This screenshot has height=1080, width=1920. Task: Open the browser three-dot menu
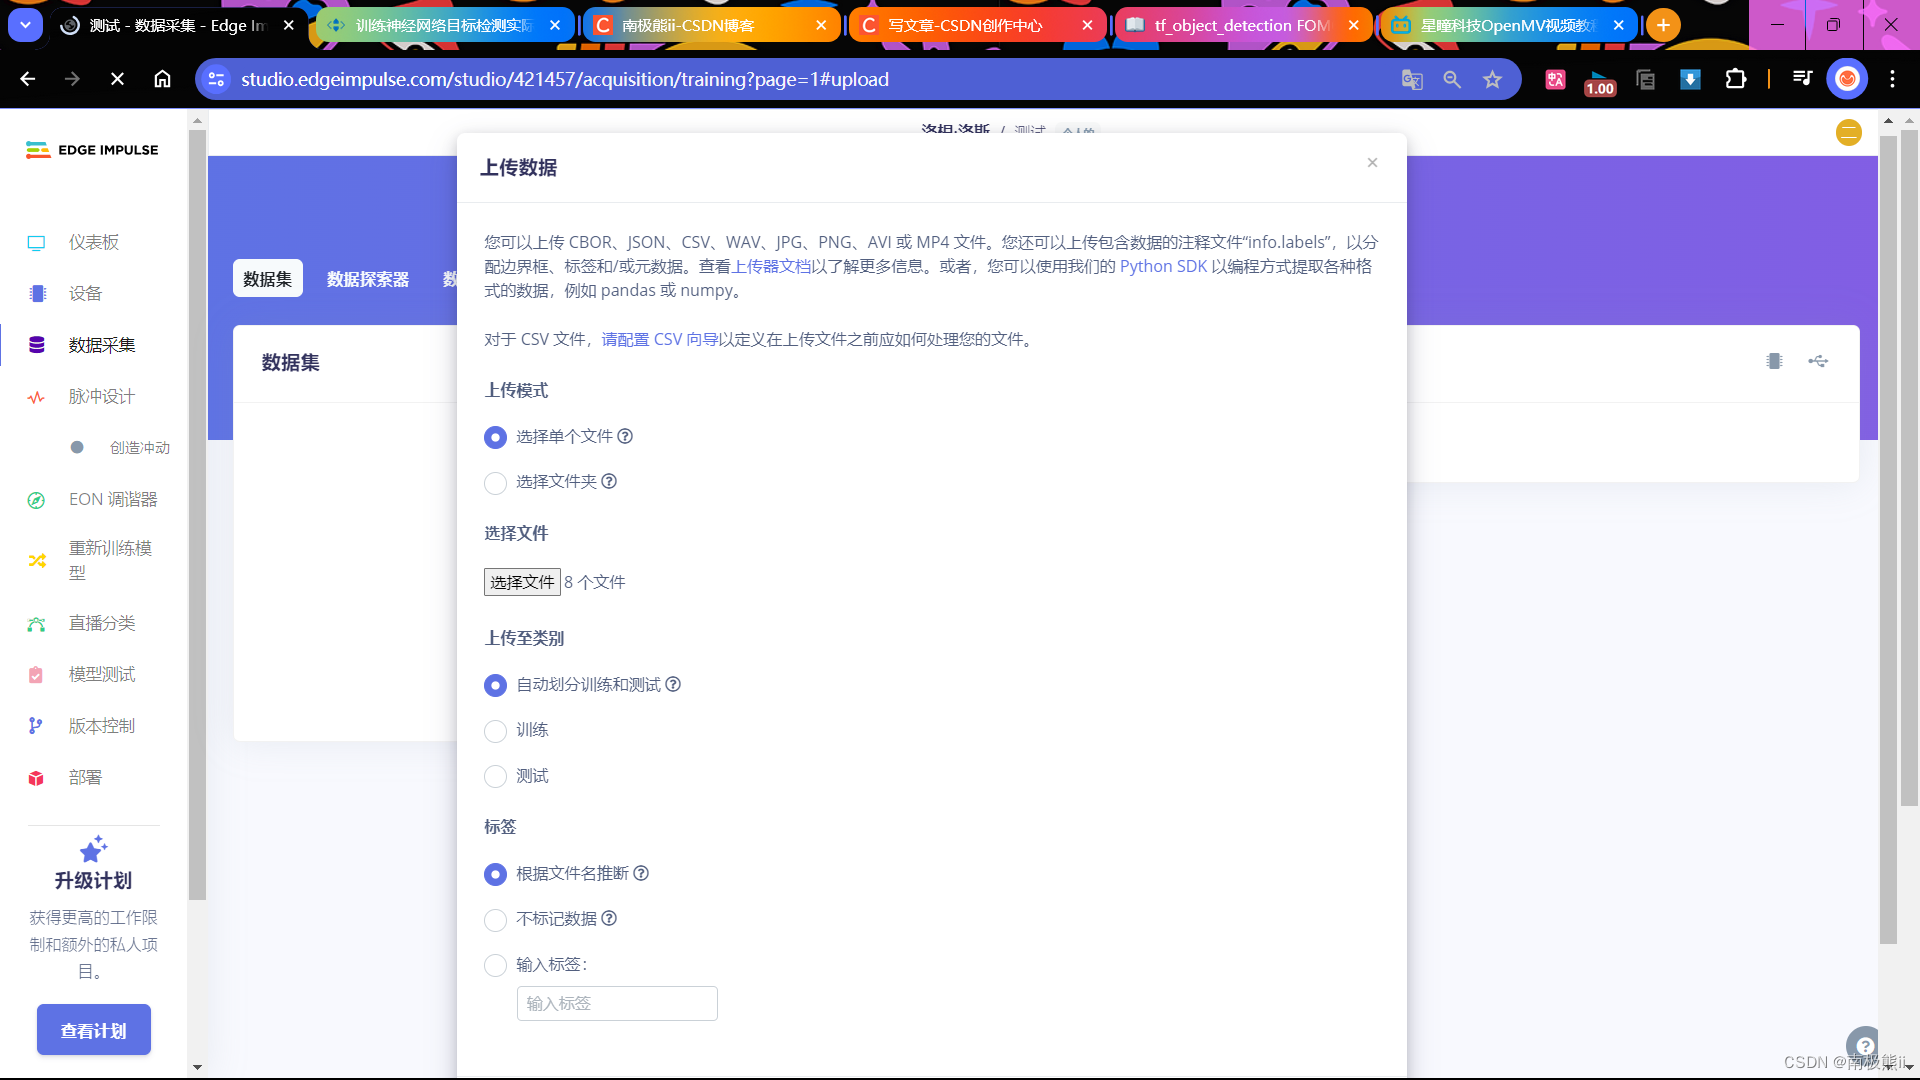1892,80
